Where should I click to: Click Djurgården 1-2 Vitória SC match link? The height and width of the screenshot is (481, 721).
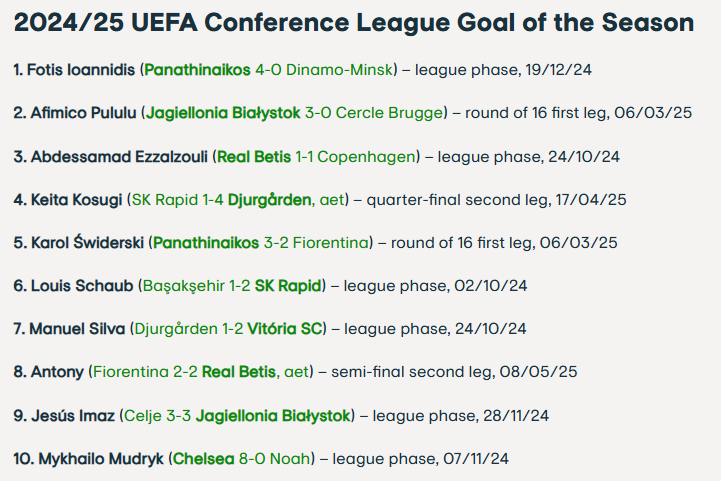[x=229, y=329]
